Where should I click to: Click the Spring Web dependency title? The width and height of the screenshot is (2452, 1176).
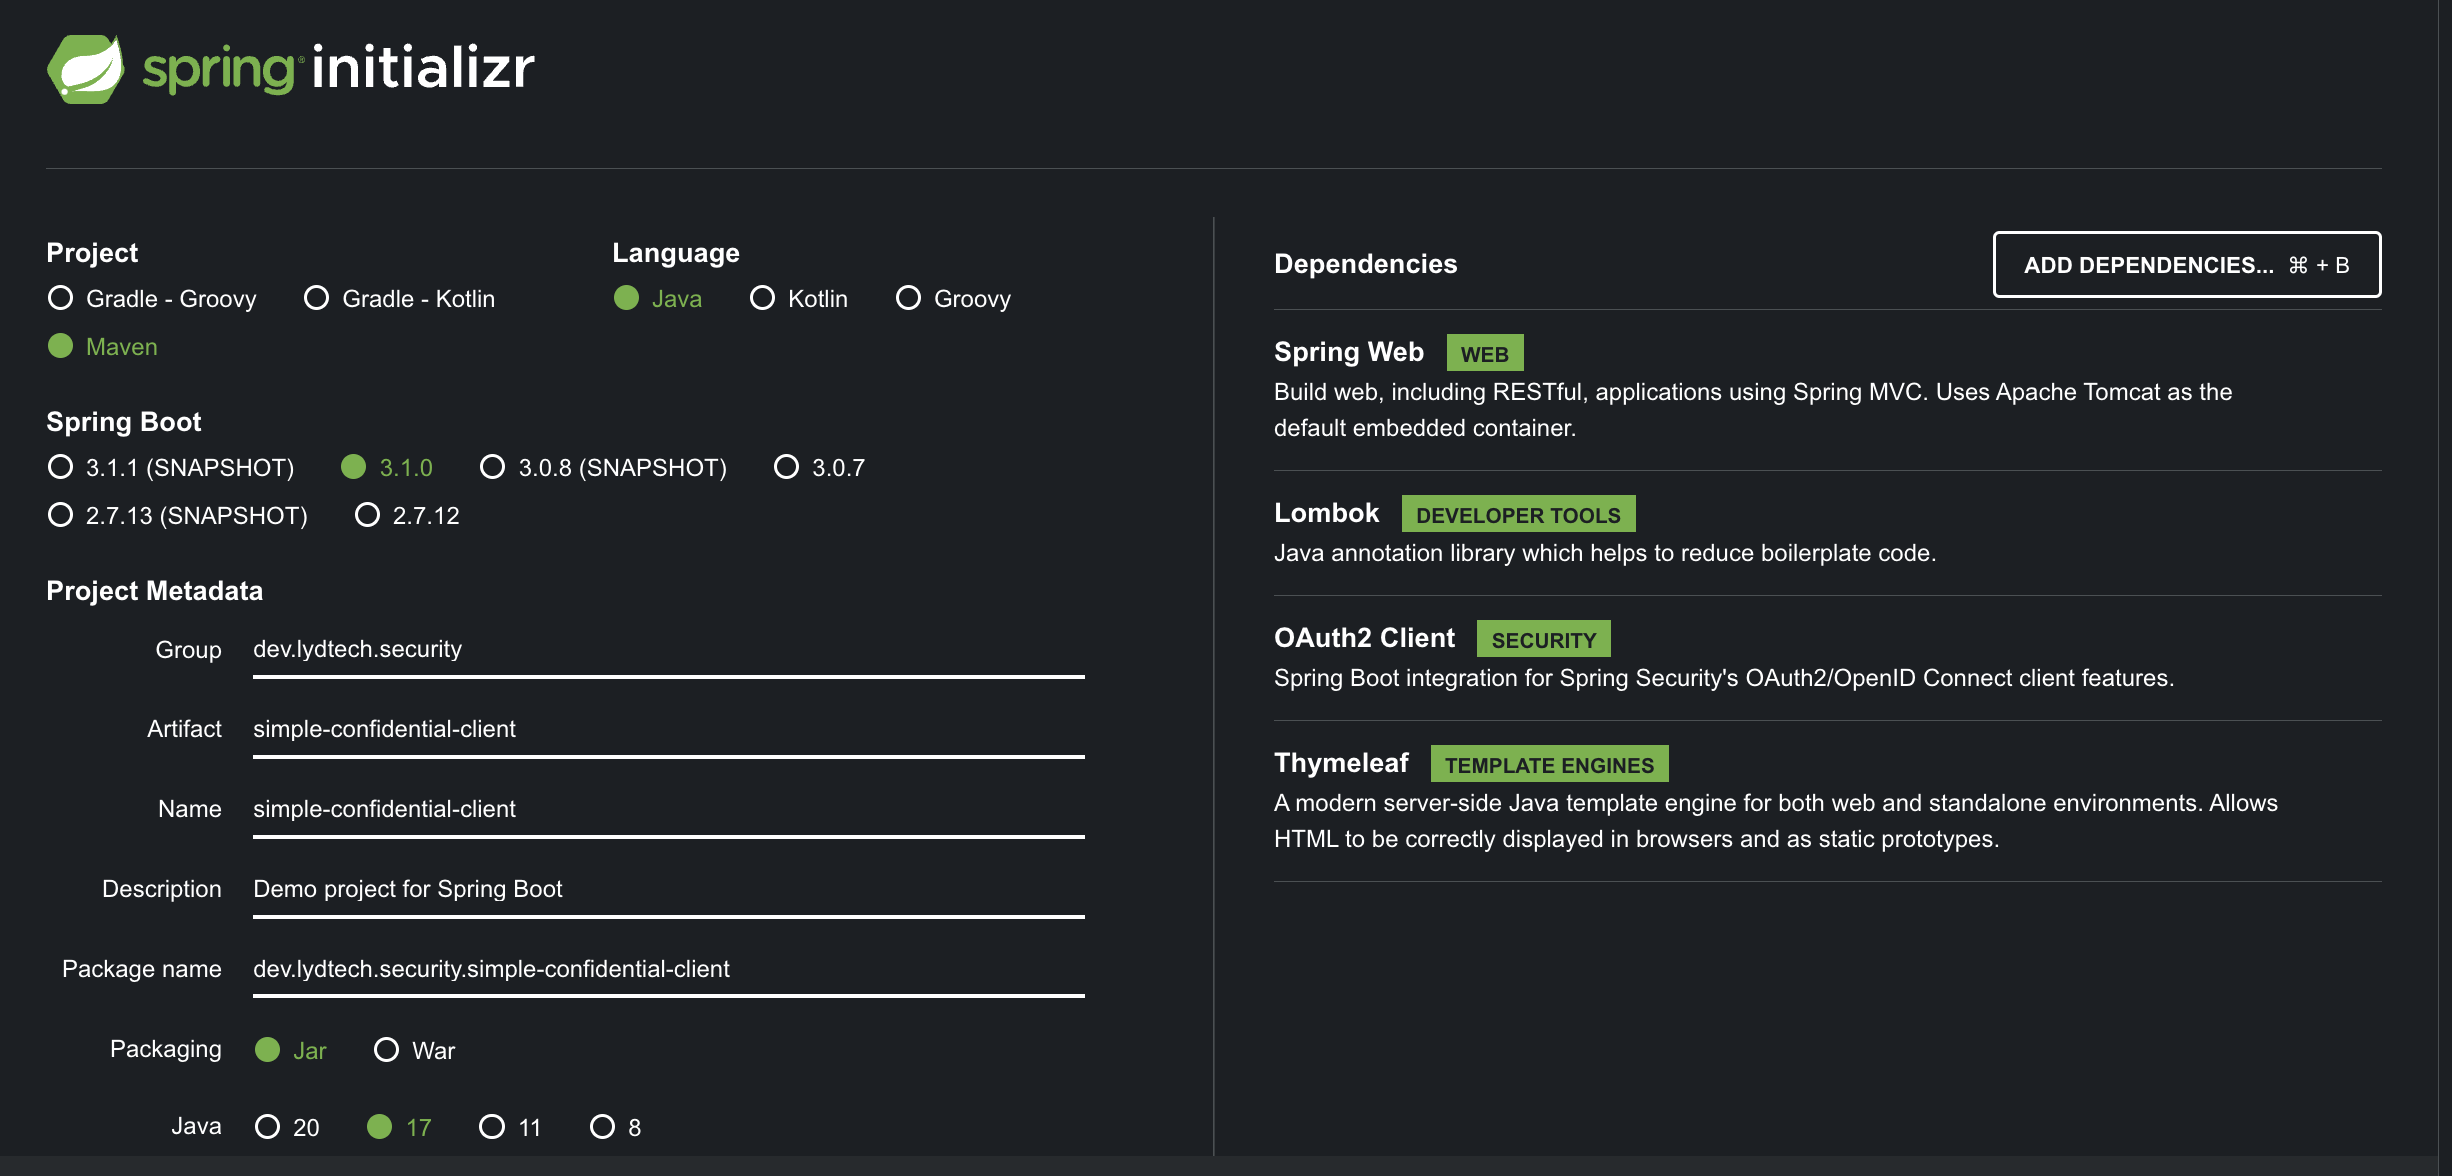[x=1349, y=352]
